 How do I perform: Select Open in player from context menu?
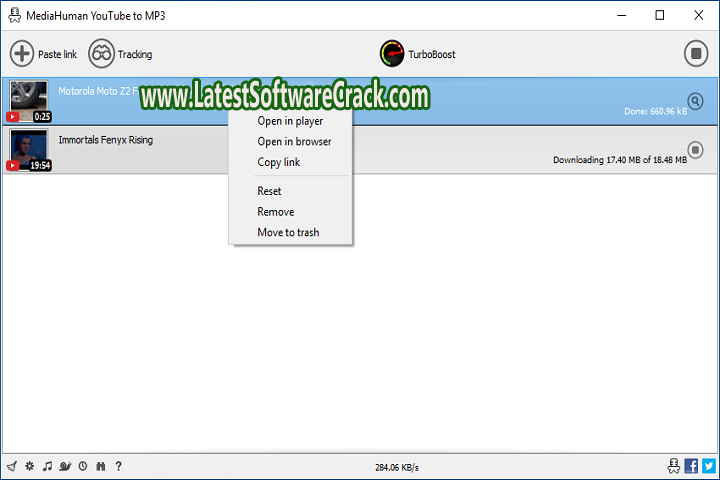click(290, 121)
